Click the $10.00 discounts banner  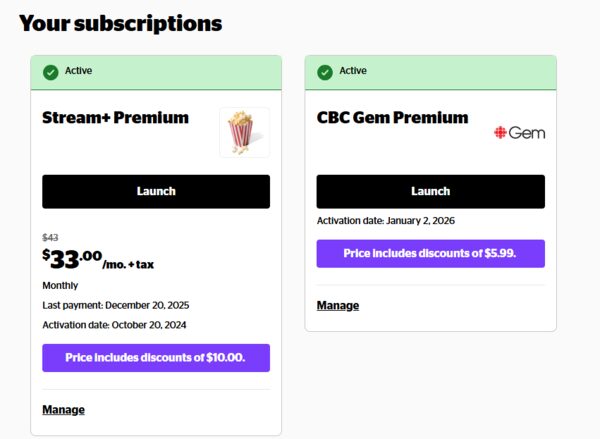155,357
